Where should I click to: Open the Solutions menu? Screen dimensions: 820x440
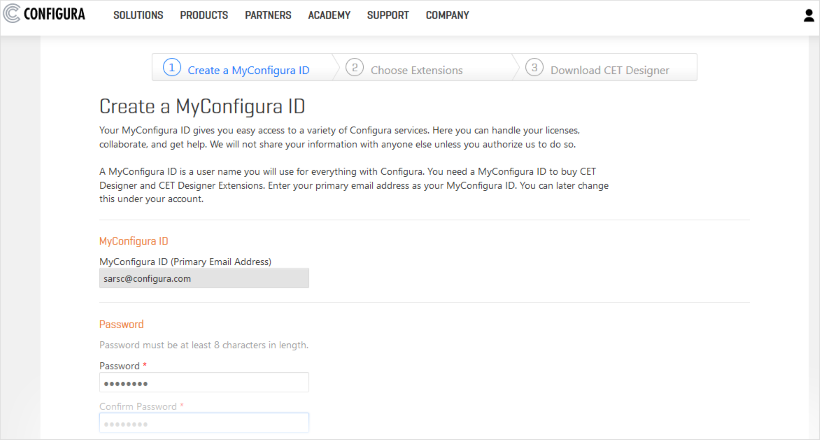tap(138, 15)
